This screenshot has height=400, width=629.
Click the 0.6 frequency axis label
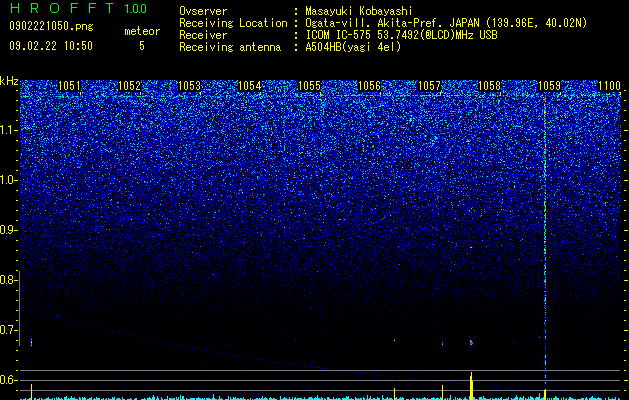(x=9, y=380)
